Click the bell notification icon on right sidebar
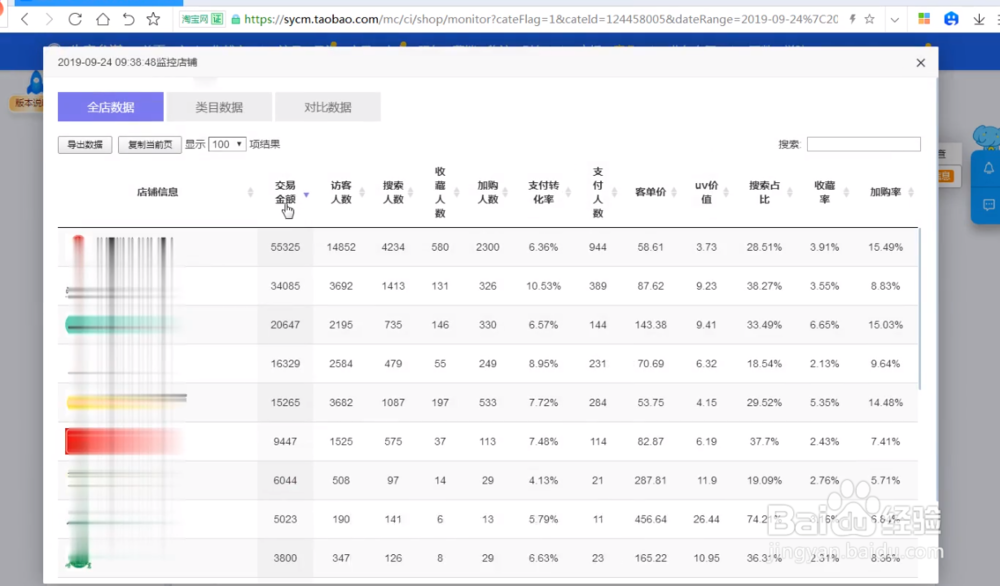Screen dimensions: 1000x586 pos(989,168)
